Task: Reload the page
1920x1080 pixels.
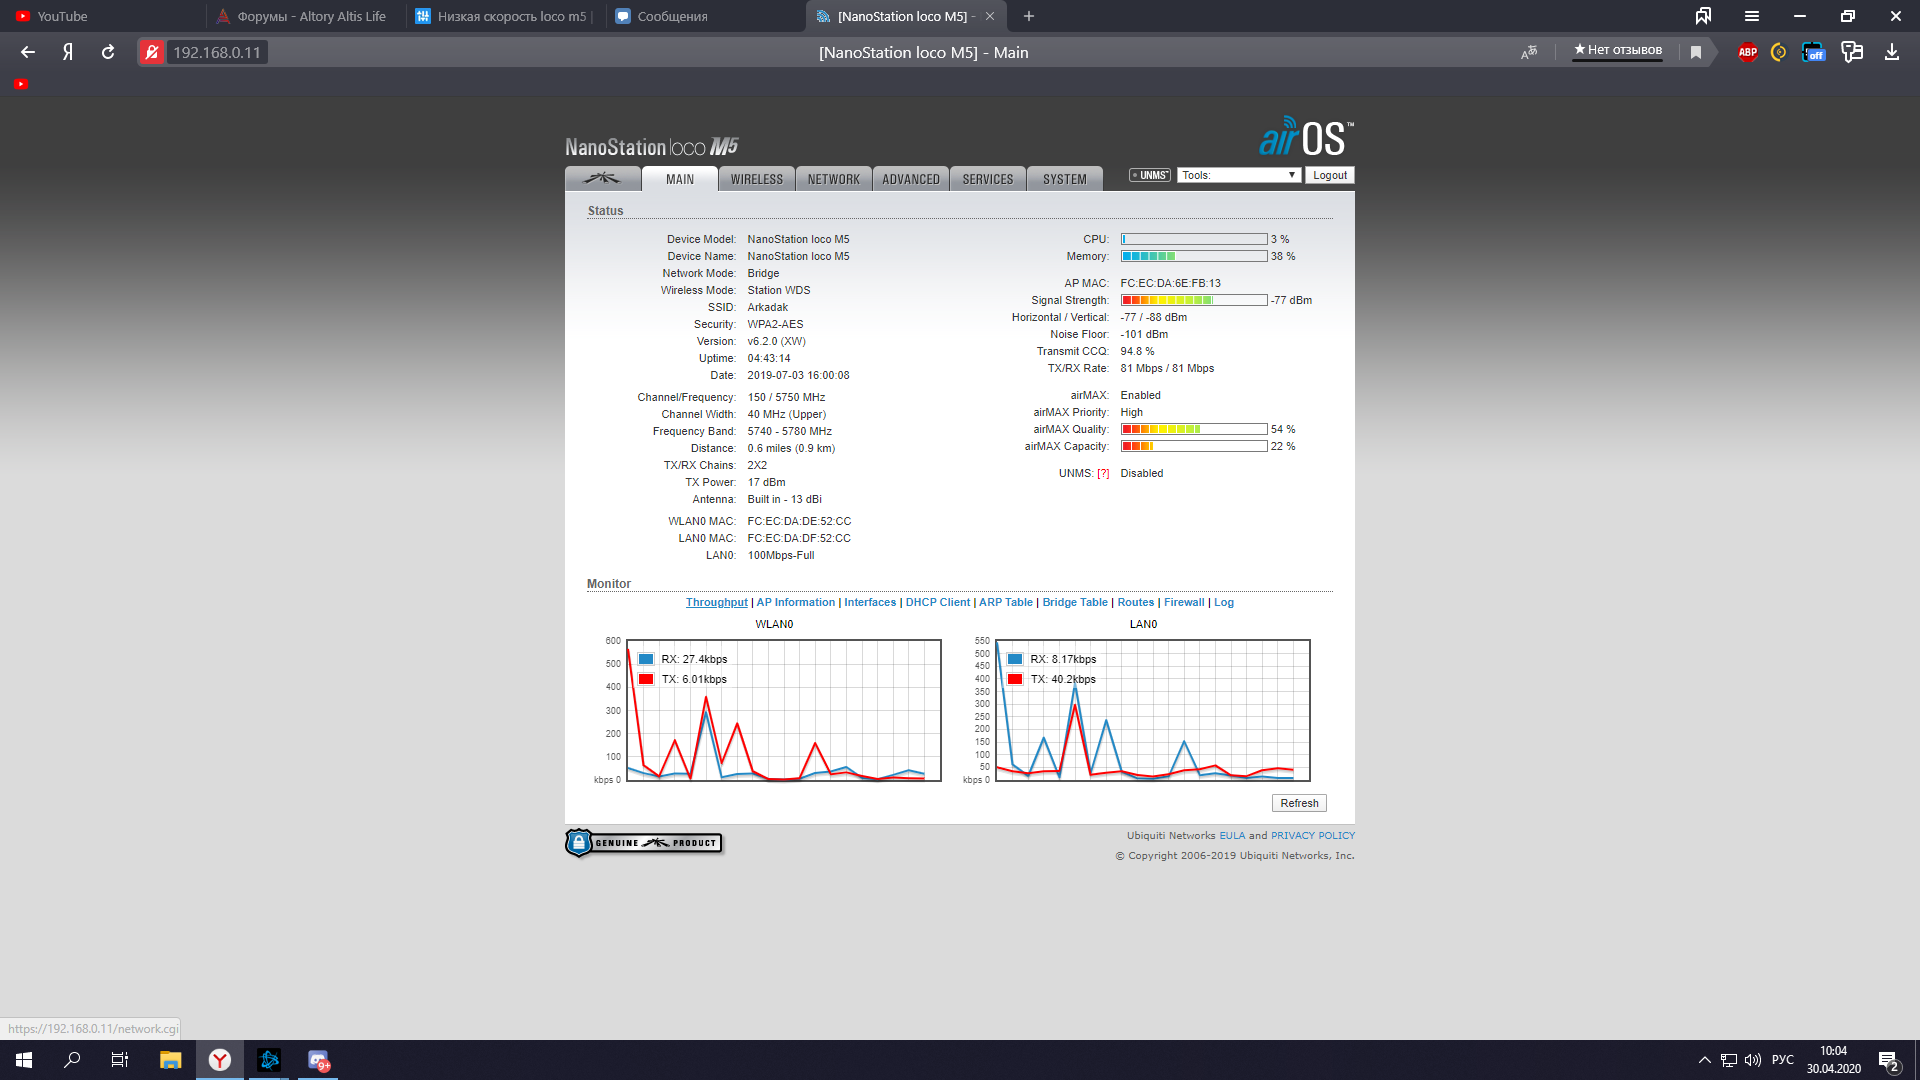Action: (108, 52)
